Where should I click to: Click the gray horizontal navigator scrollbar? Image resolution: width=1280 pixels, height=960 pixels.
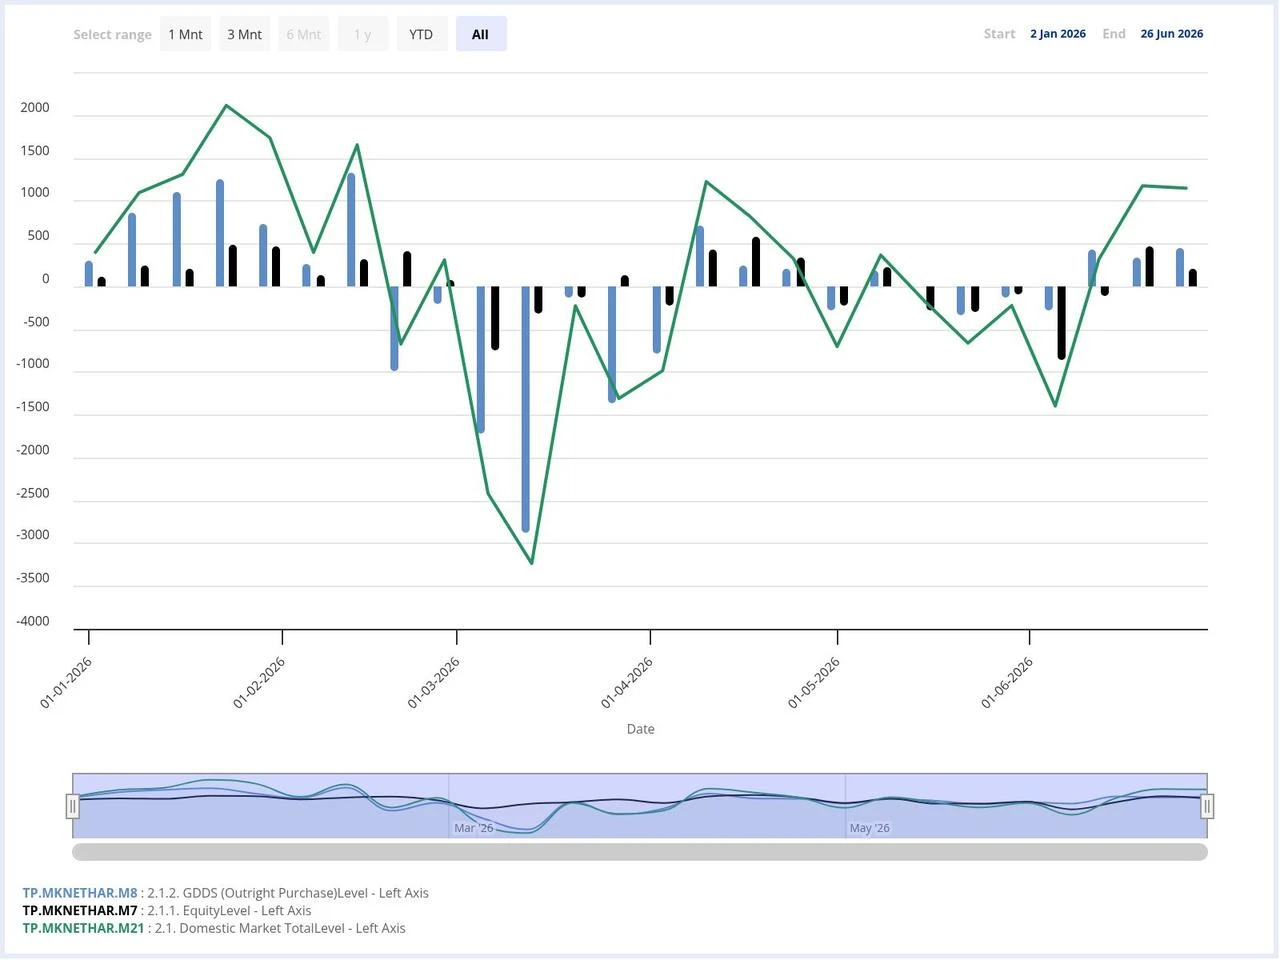coord(640,852)
